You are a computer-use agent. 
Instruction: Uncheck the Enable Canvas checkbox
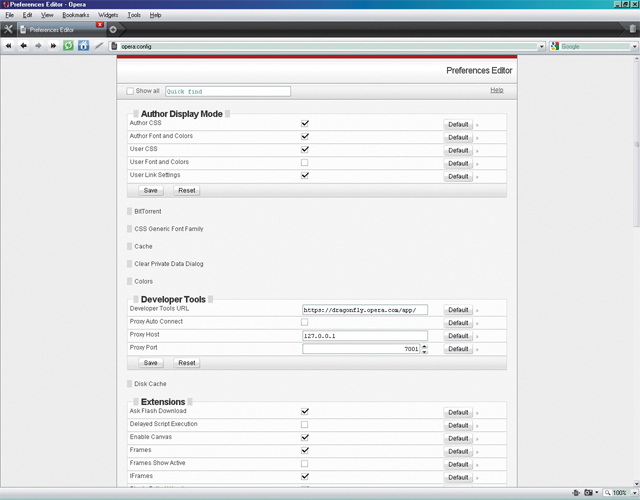(304, 438)
